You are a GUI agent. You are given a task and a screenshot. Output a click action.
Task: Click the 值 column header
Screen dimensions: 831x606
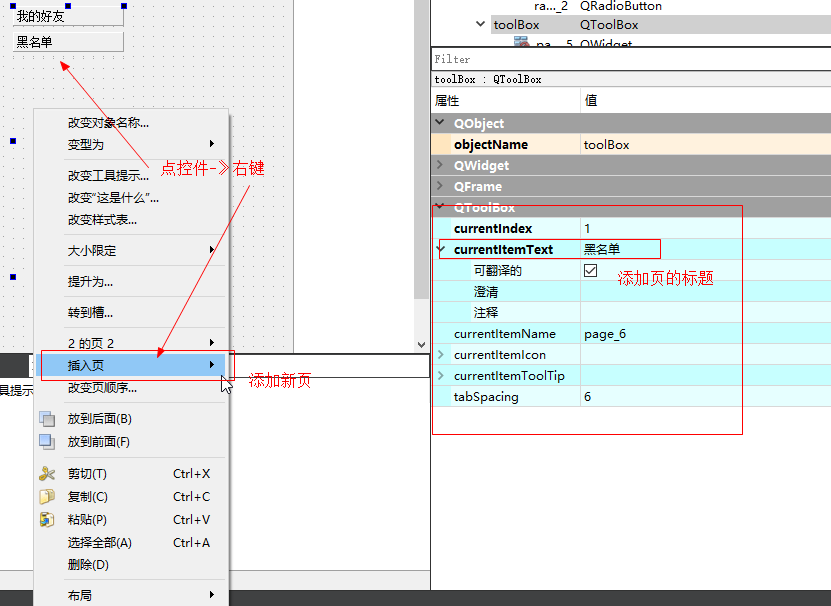point(705,100)
